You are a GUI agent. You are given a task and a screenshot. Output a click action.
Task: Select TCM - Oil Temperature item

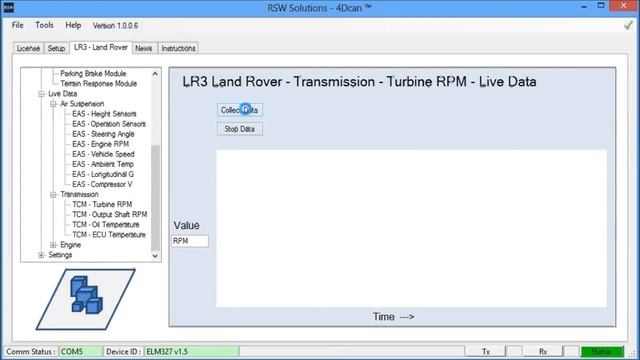click(x=106, y=225)
